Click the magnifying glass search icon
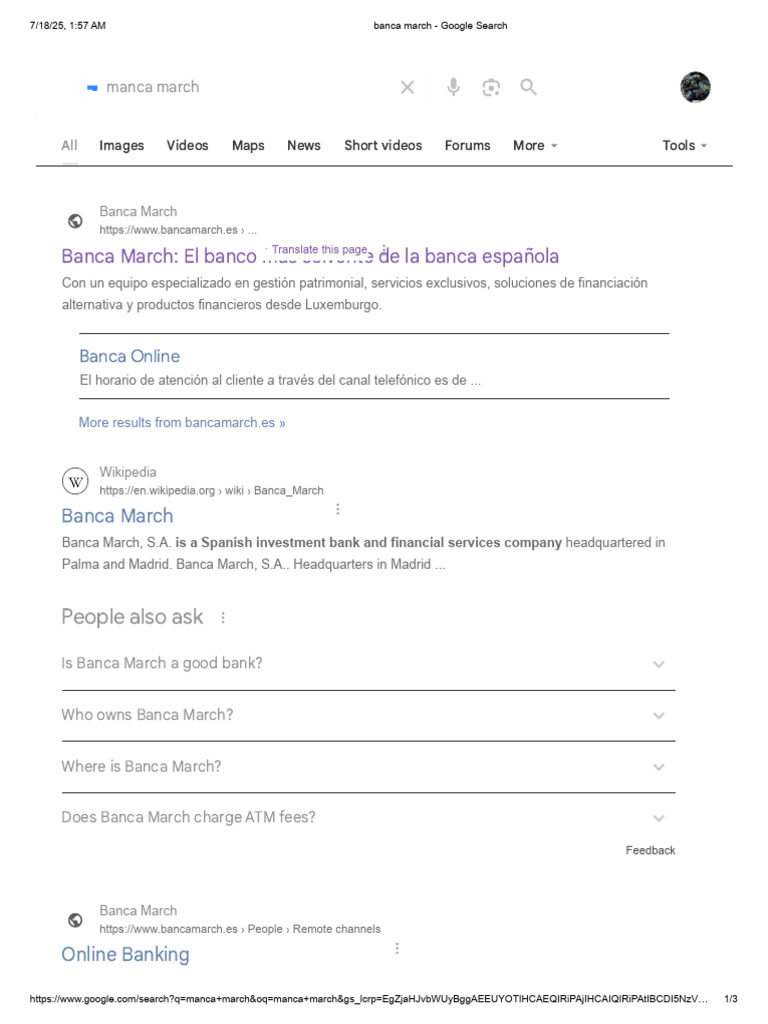 pos(528,87)
